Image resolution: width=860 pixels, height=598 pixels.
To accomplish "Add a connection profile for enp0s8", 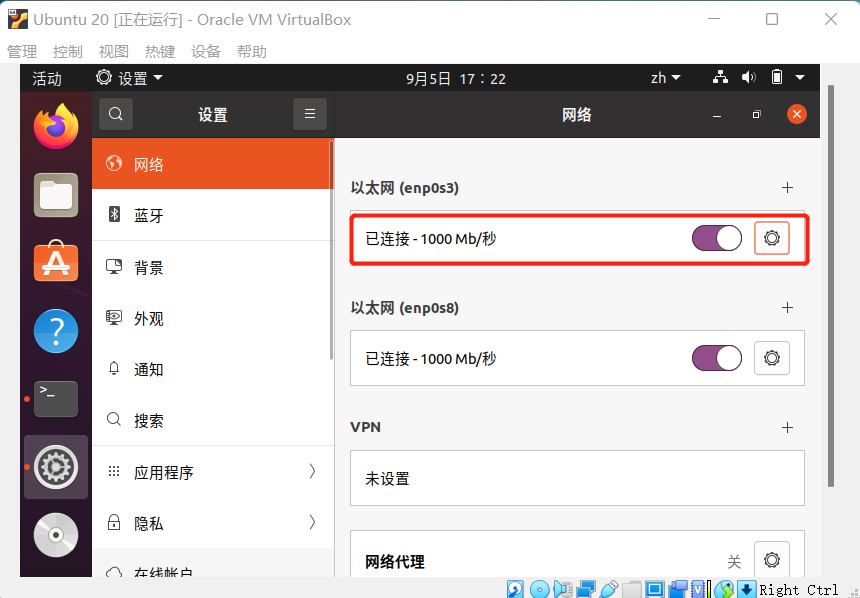I will [x=787, y=307].
